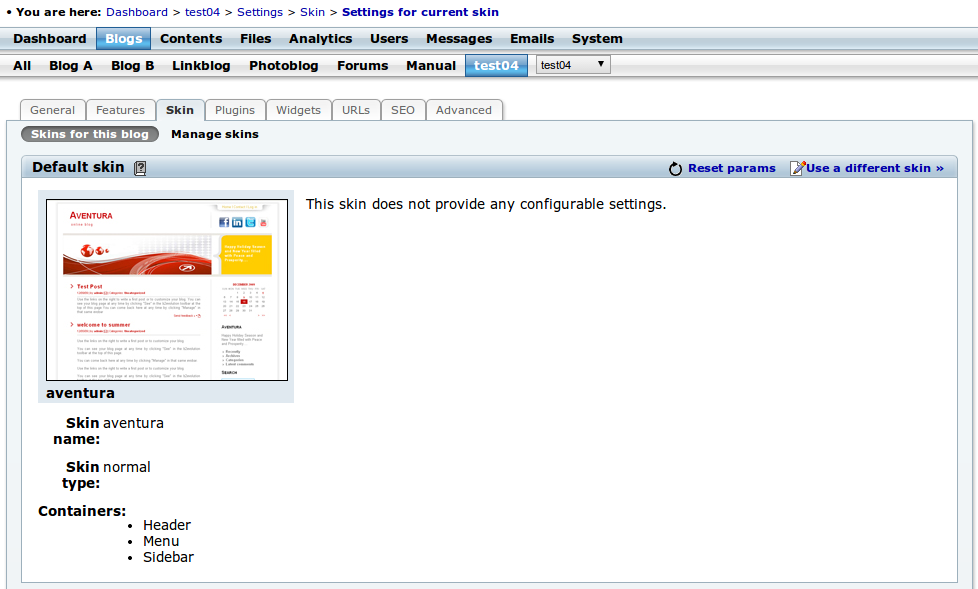Open the Analytics menu
978x589 pixels.
[x=321, y=39]
